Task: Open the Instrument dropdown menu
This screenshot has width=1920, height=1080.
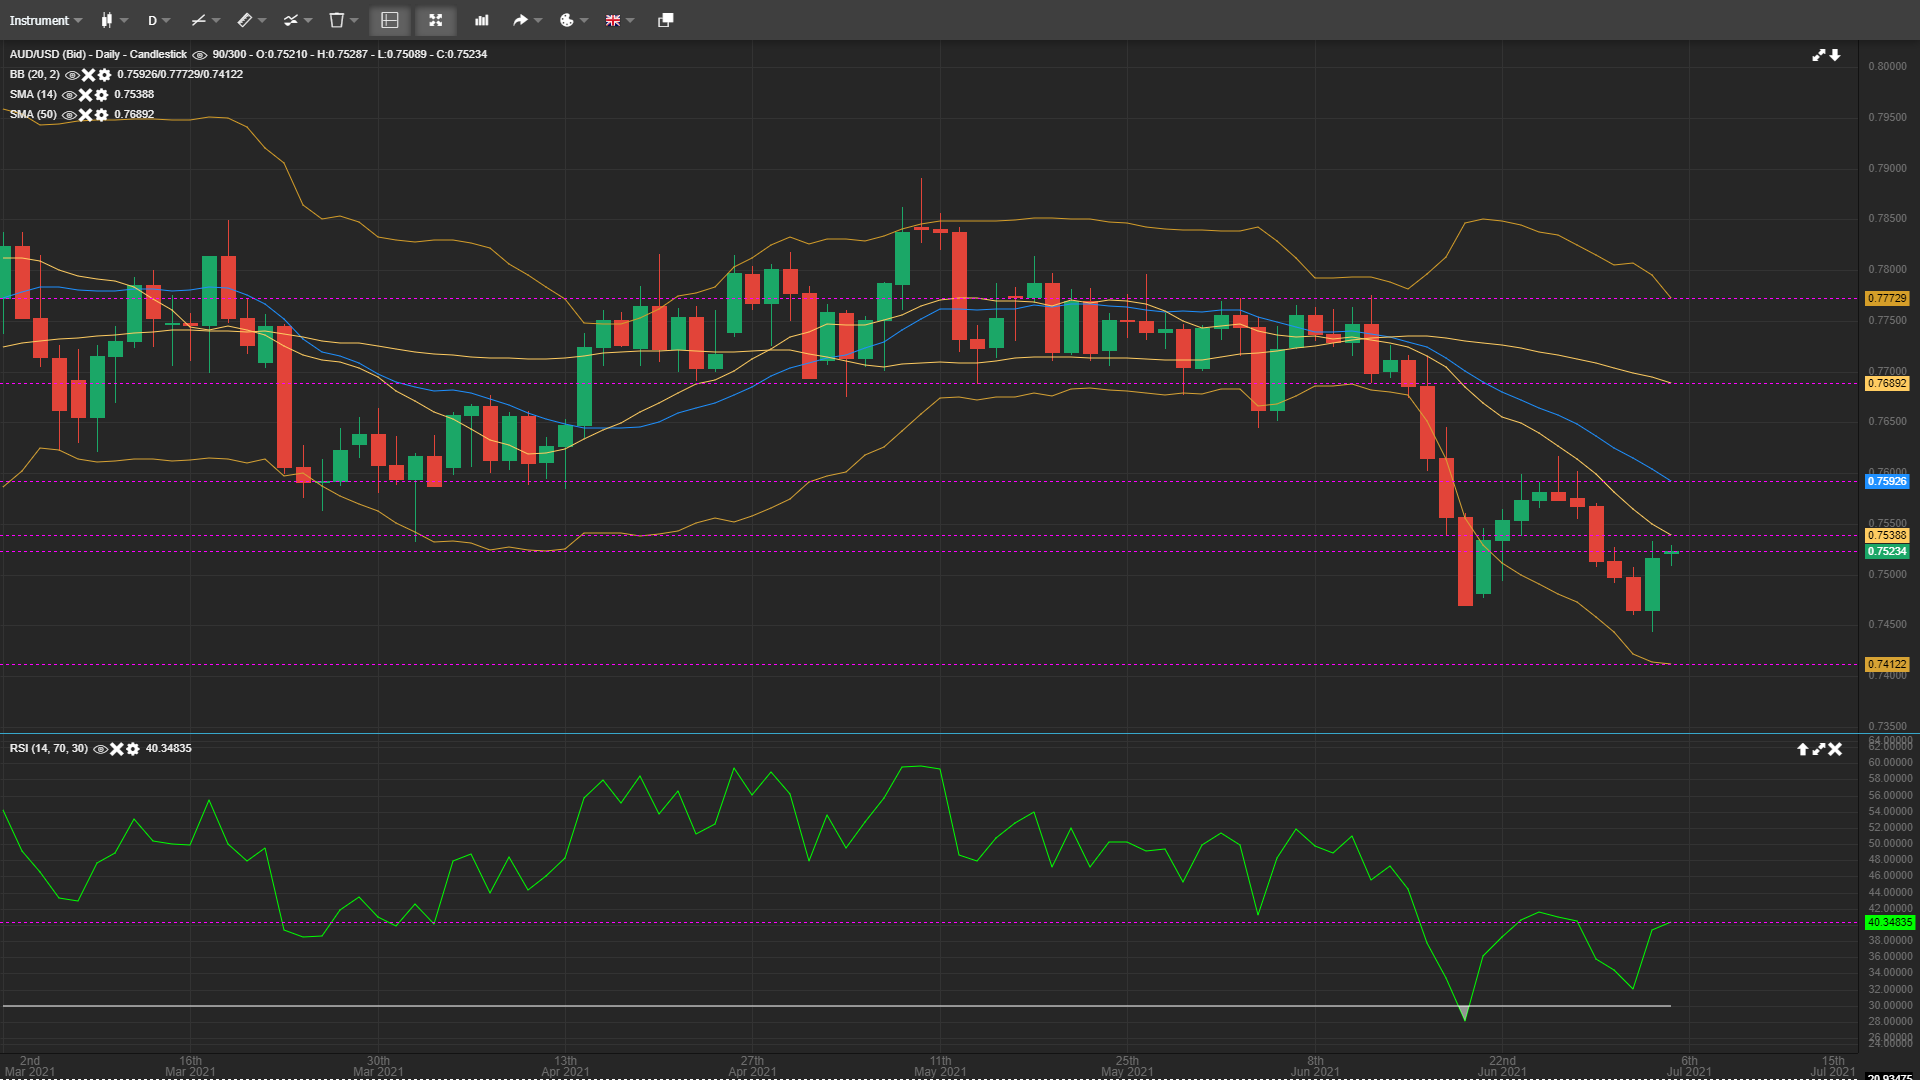Action: coord(46,20)
